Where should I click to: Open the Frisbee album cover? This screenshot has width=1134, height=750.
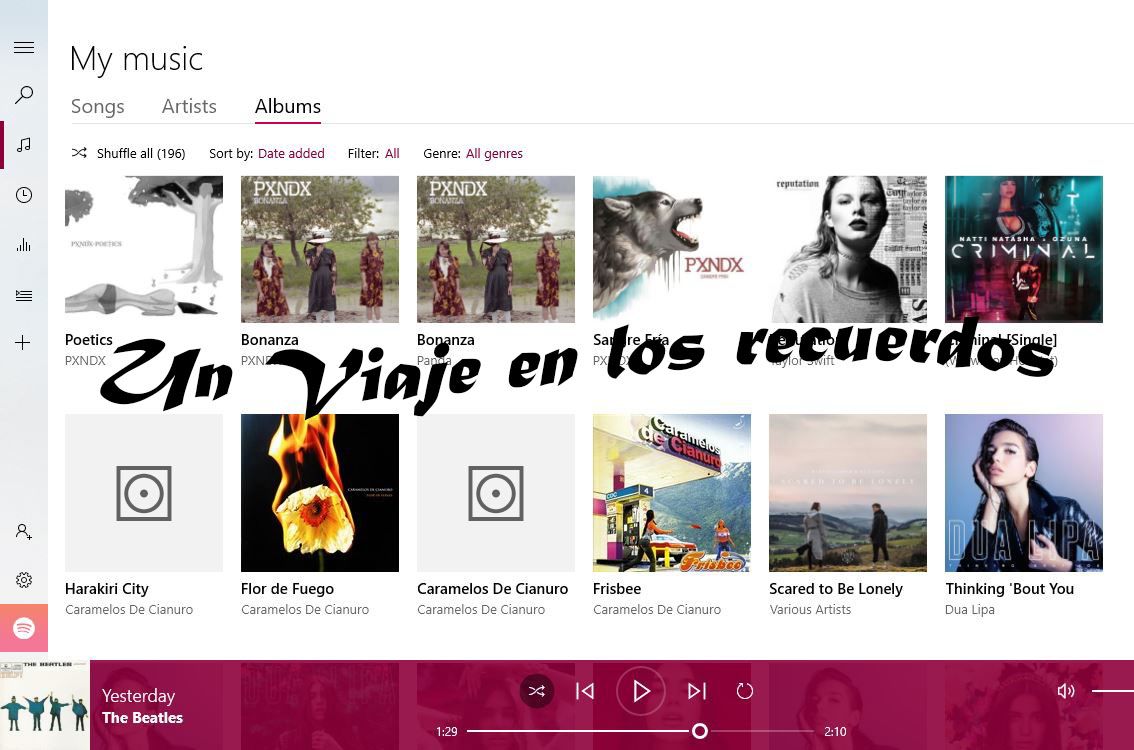[x=672, y=493]
